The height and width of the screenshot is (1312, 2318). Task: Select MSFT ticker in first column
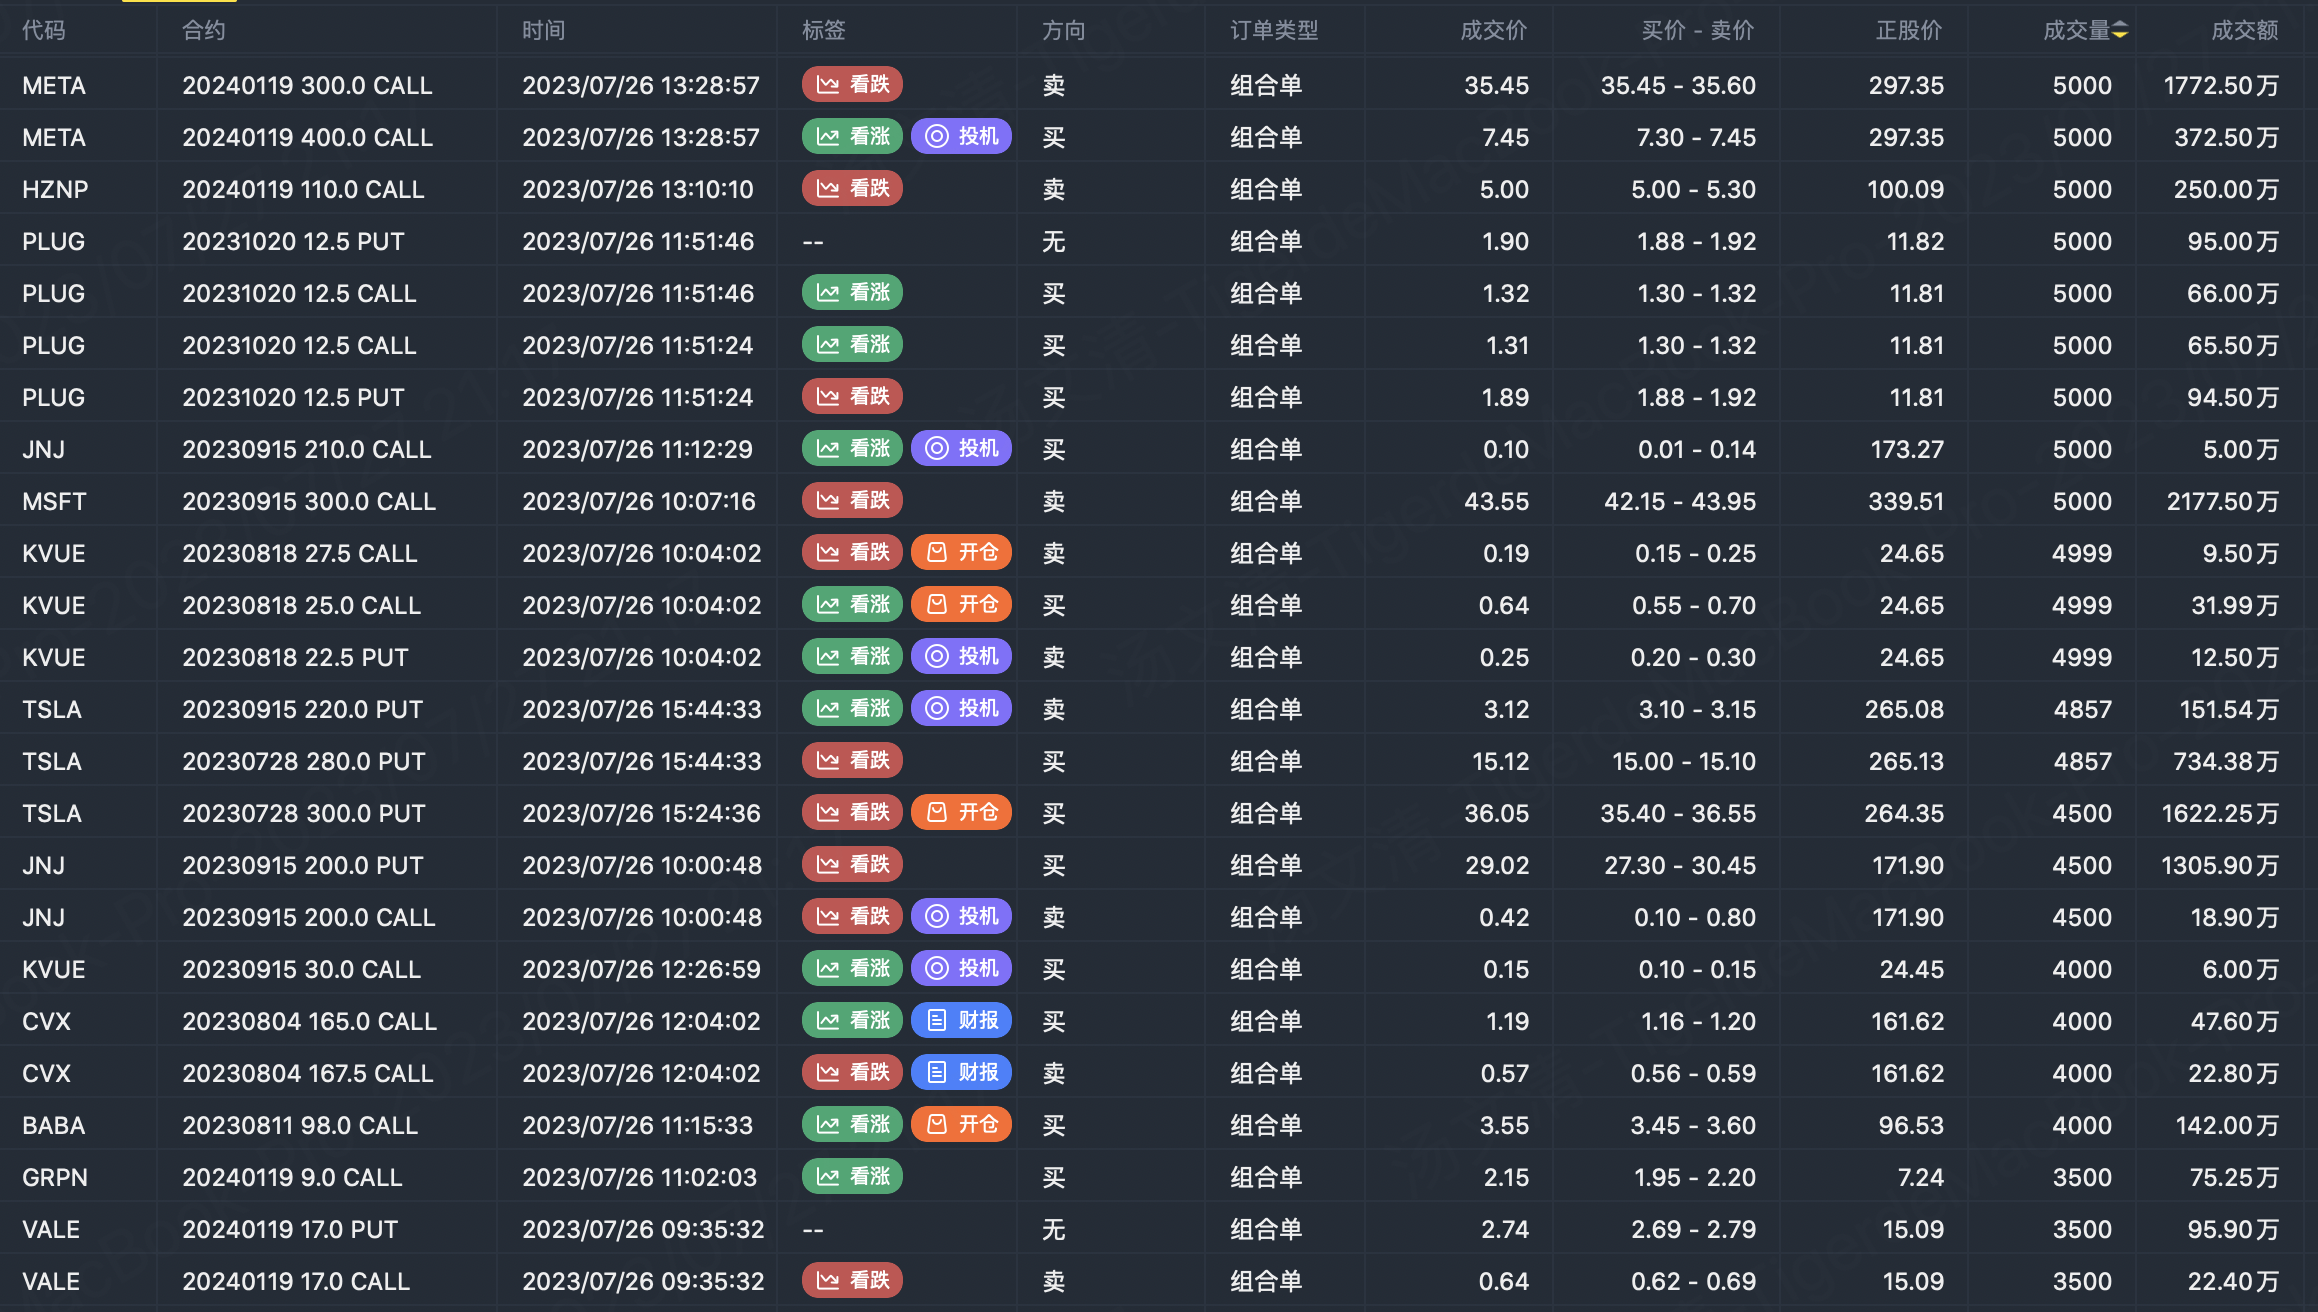pyautogui.click(x=54, y=501)
